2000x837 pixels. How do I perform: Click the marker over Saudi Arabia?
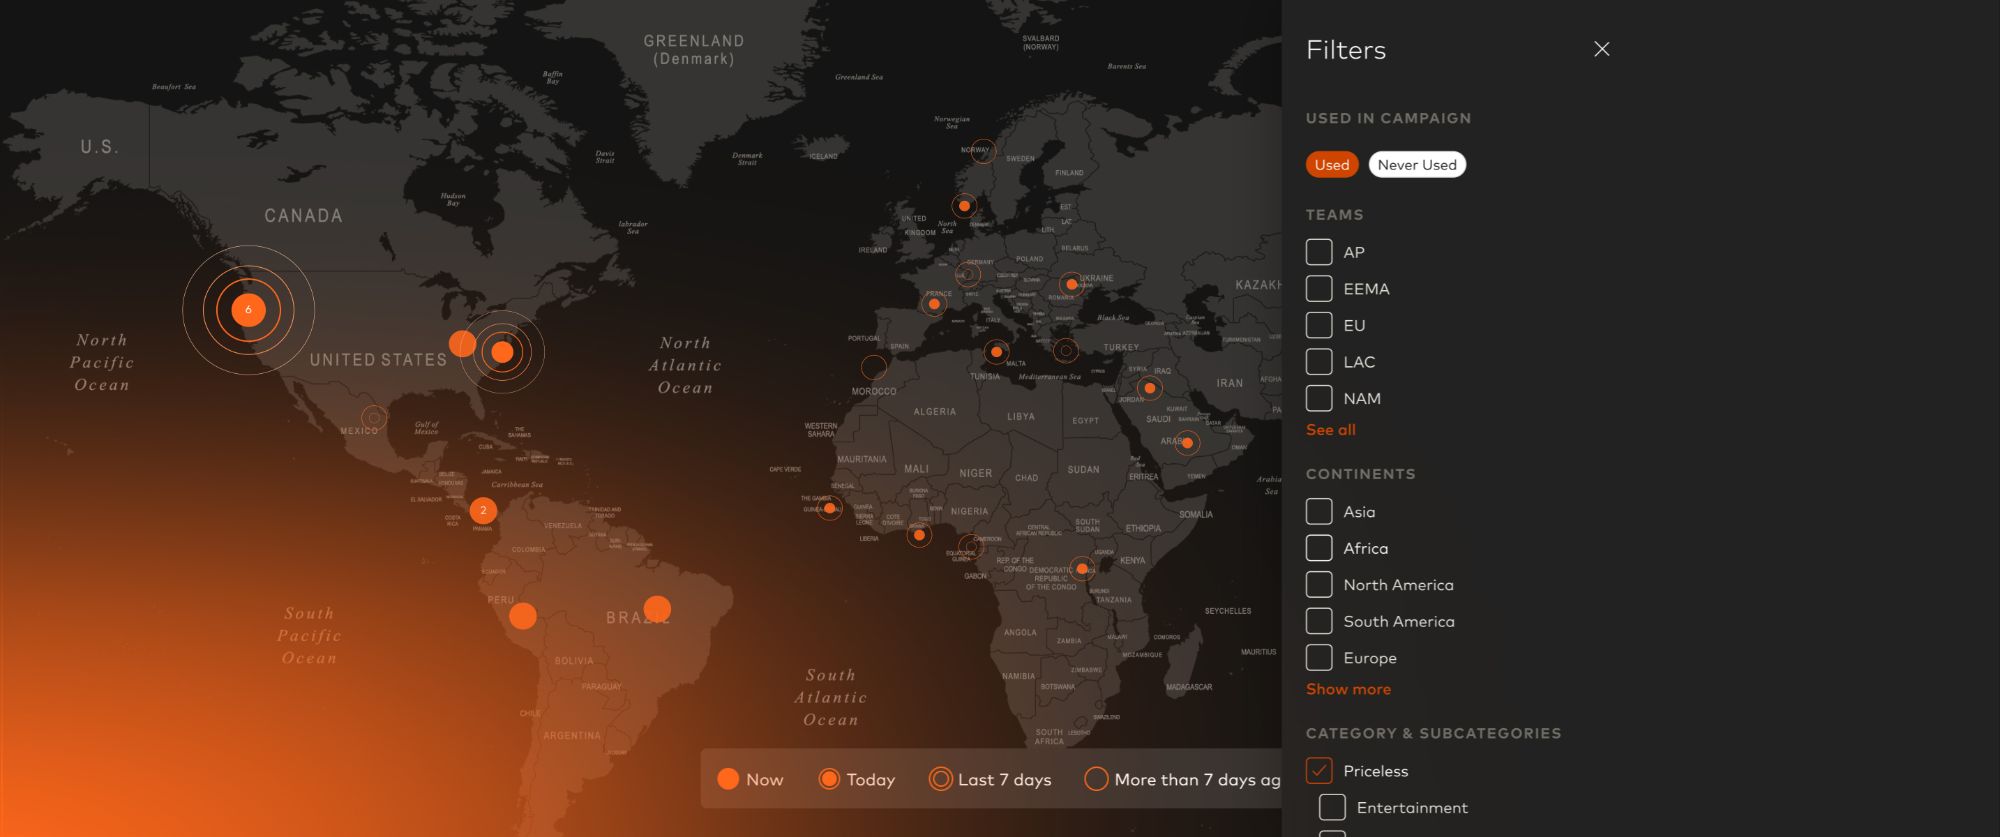[1187, 442]
